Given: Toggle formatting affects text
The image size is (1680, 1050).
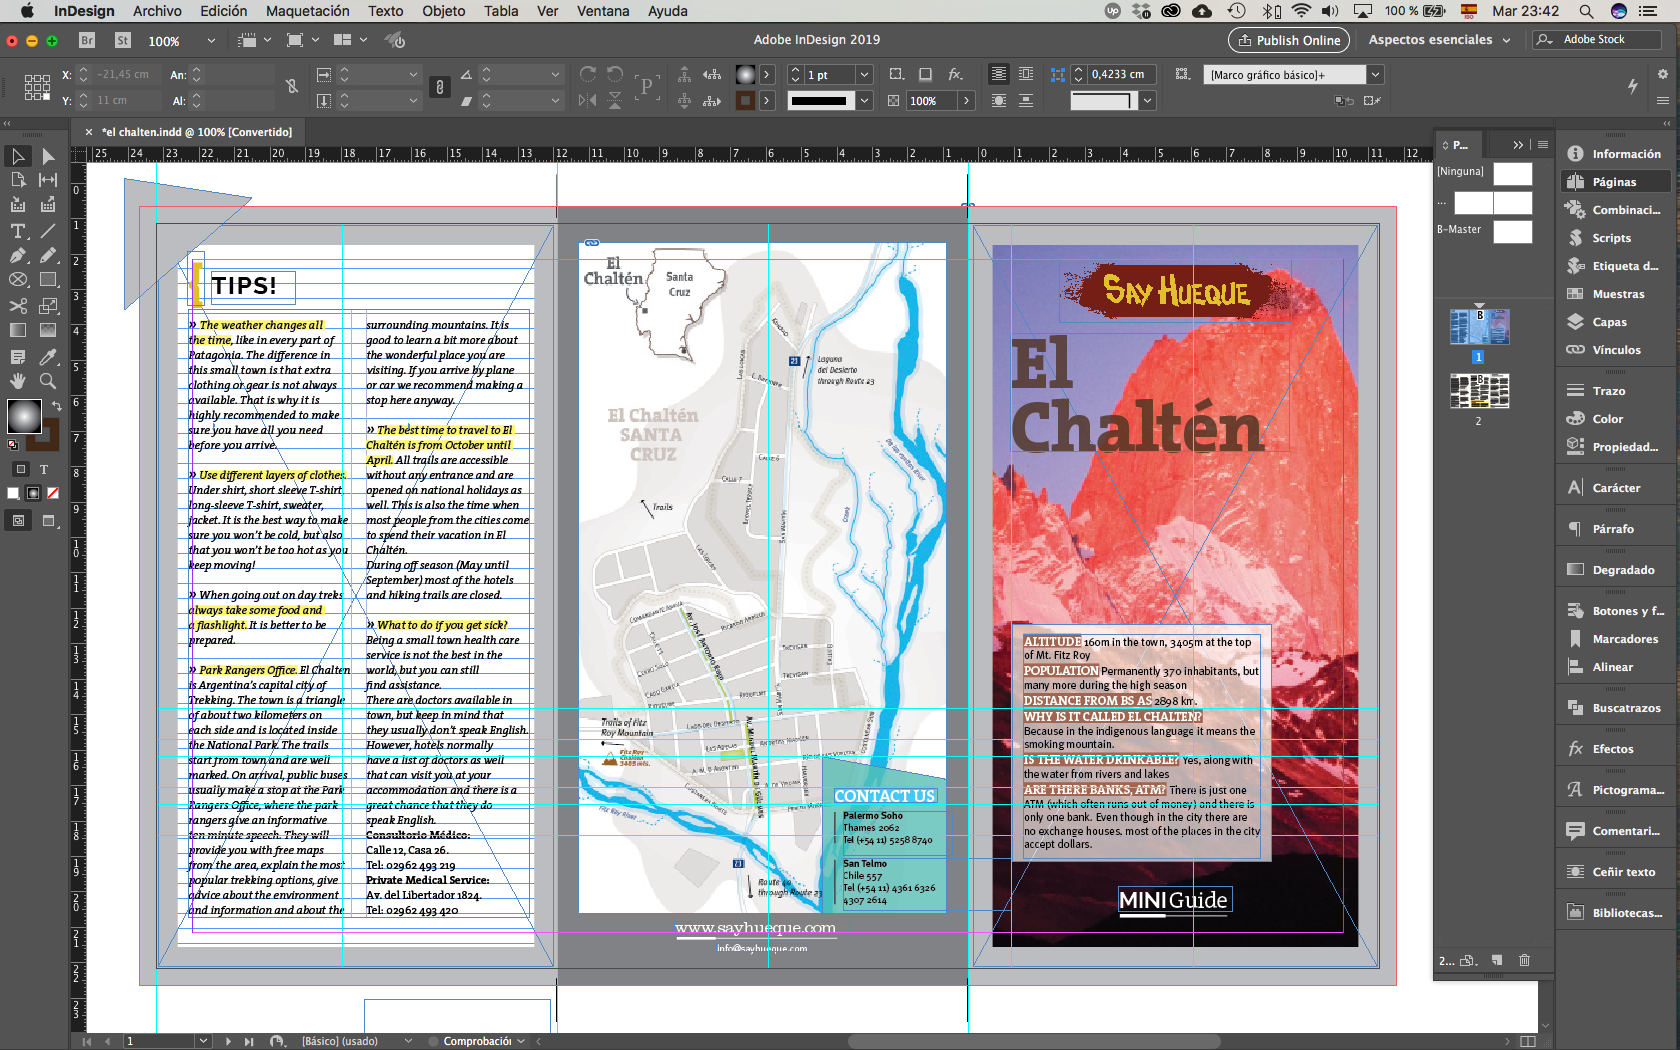Looking at the screenshot, I should [x=44, y=469].
